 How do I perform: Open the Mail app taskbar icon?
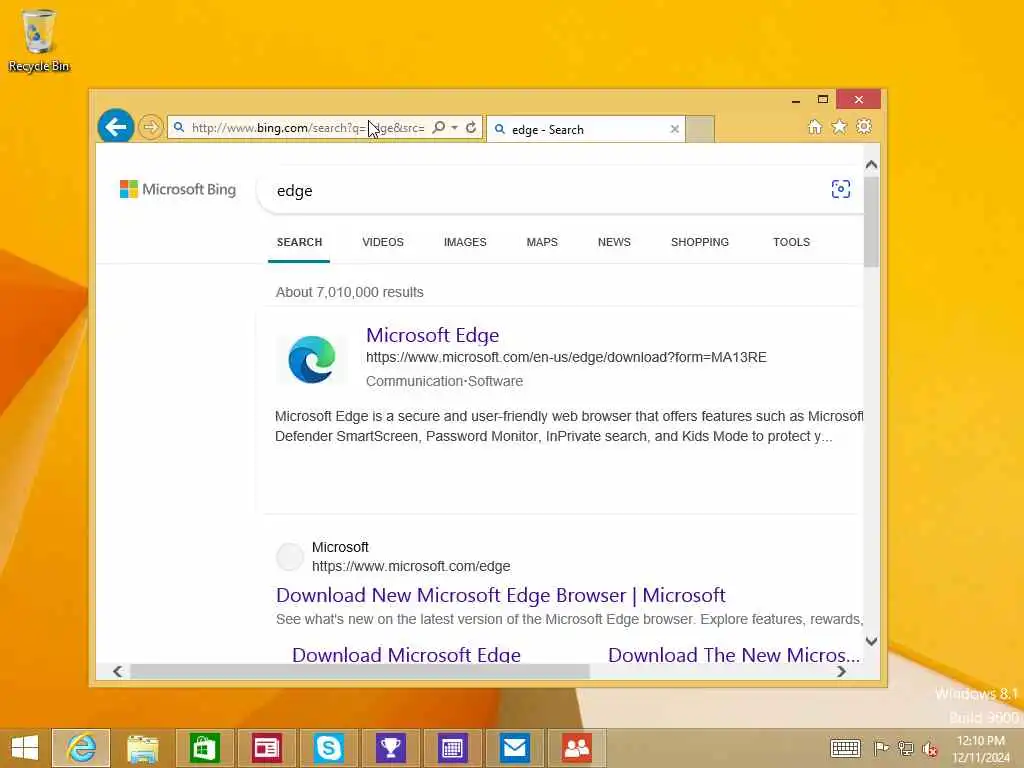click(x=515, y=748)
